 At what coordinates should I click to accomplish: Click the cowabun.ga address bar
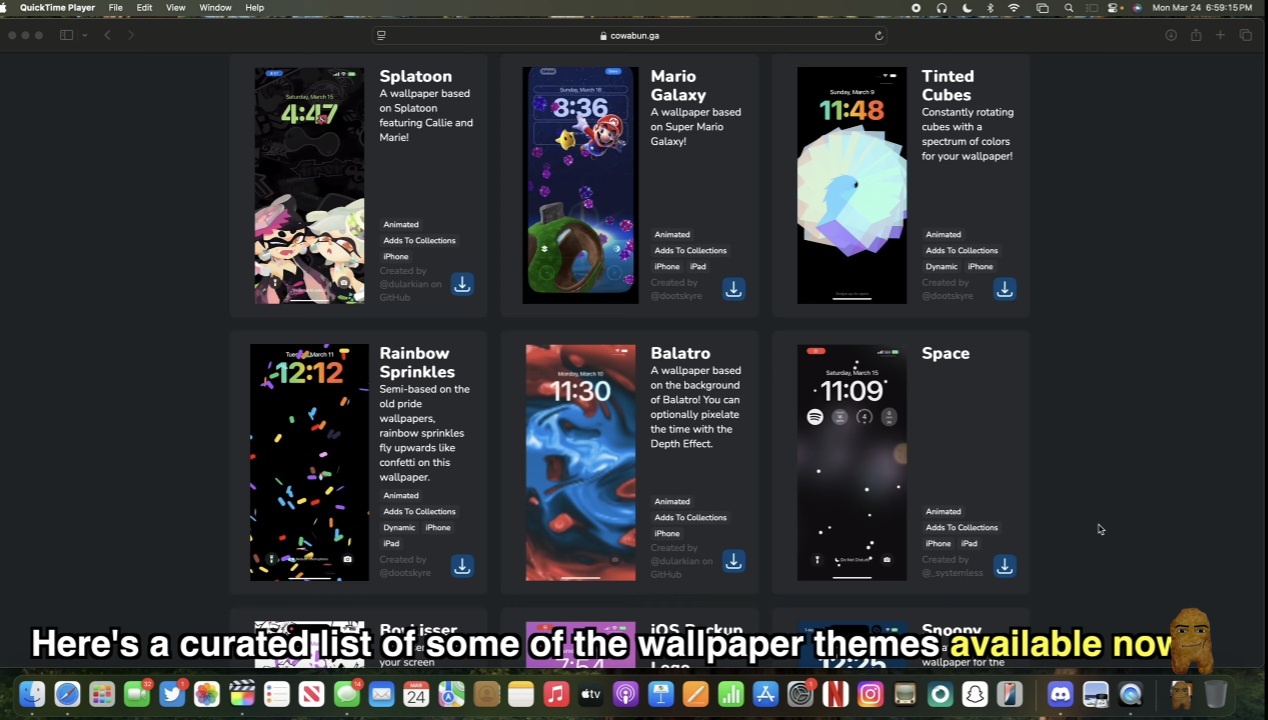coord(630,35)
